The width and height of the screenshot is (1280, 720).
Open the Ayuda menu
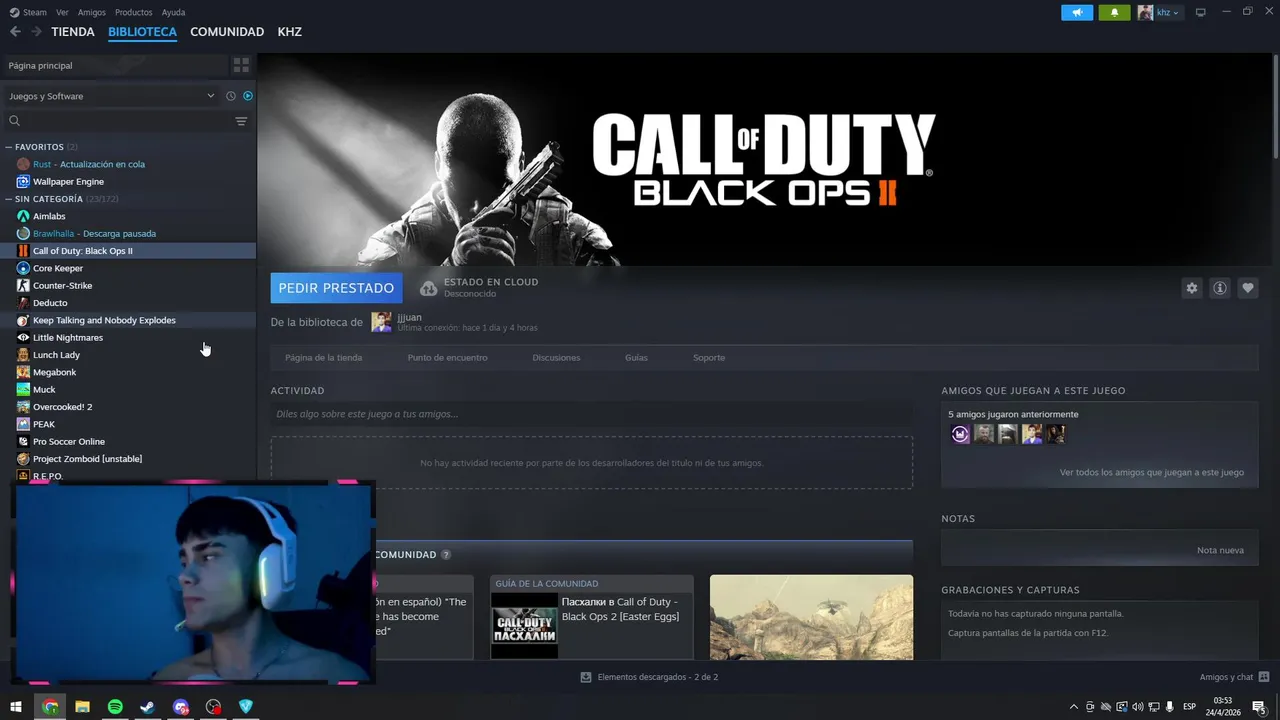(x=173, y=12)
